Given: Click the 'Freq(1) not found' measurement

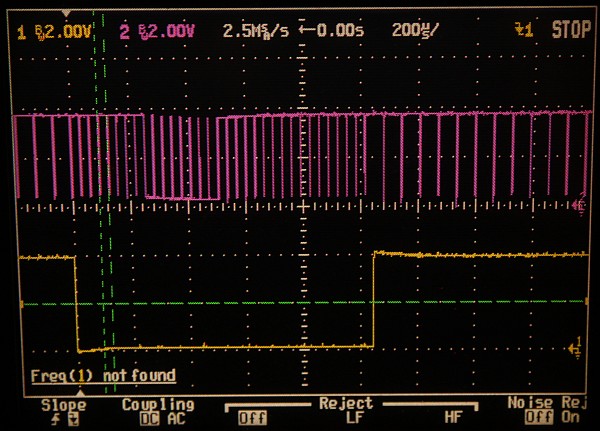Looking at the screenshot, I should (103, 376).
